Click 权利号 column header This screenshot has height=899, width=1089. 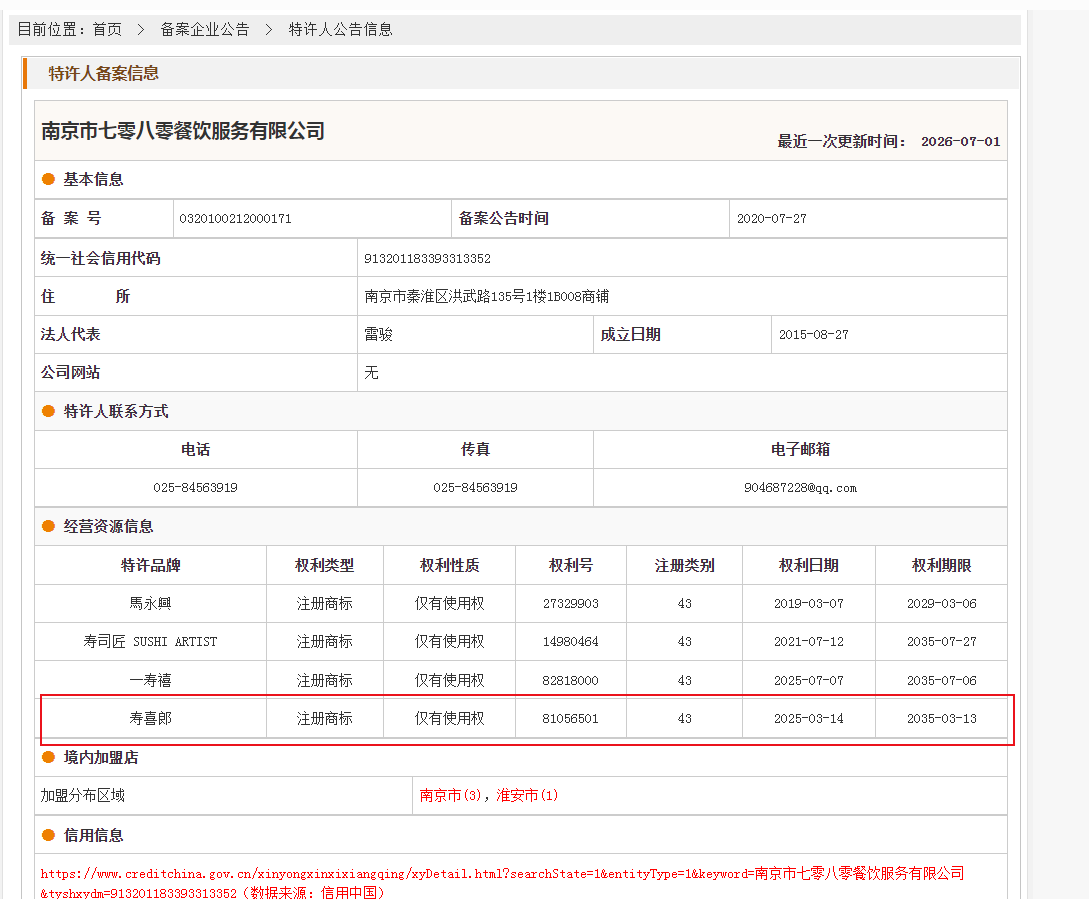[x=571, y=566]
